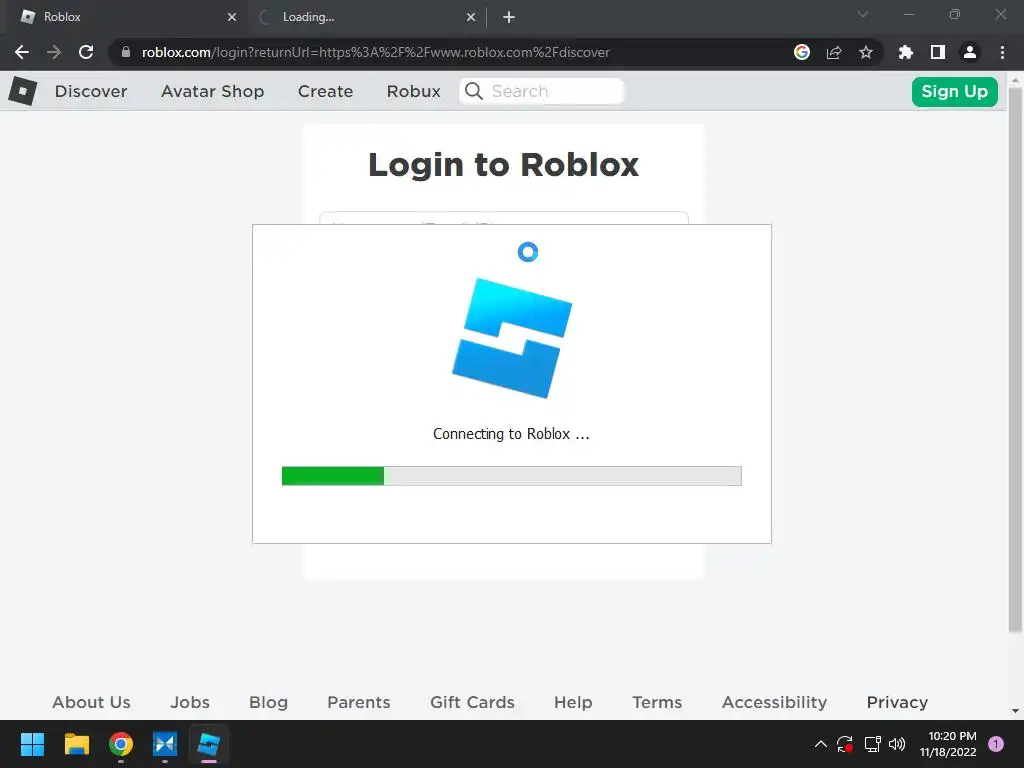Open Chrome's three-dot menu

pyautogui.click(x=1002, y=52)
